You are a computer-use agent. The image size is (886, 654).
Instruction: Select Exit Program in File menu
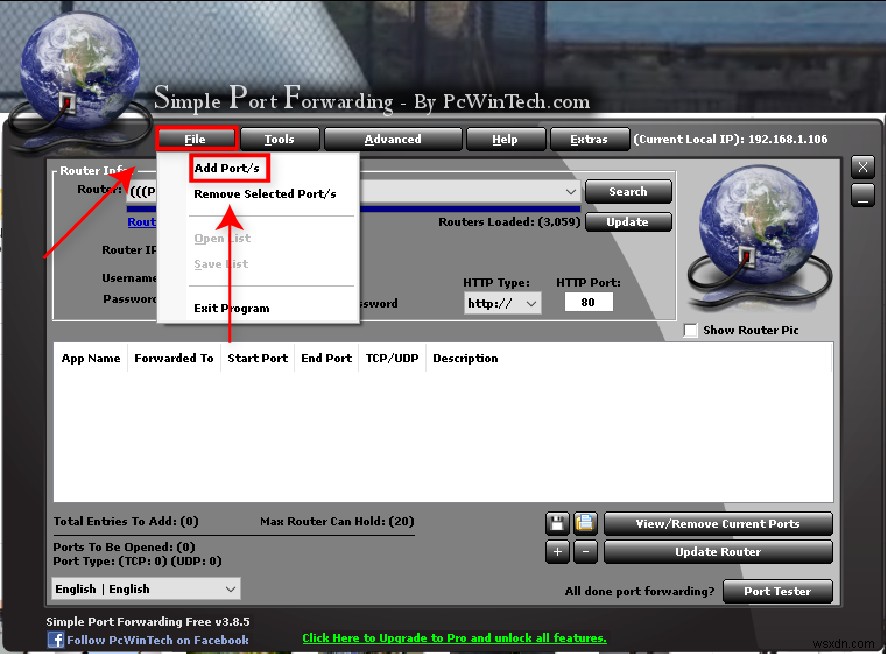(x=232, y=308)
